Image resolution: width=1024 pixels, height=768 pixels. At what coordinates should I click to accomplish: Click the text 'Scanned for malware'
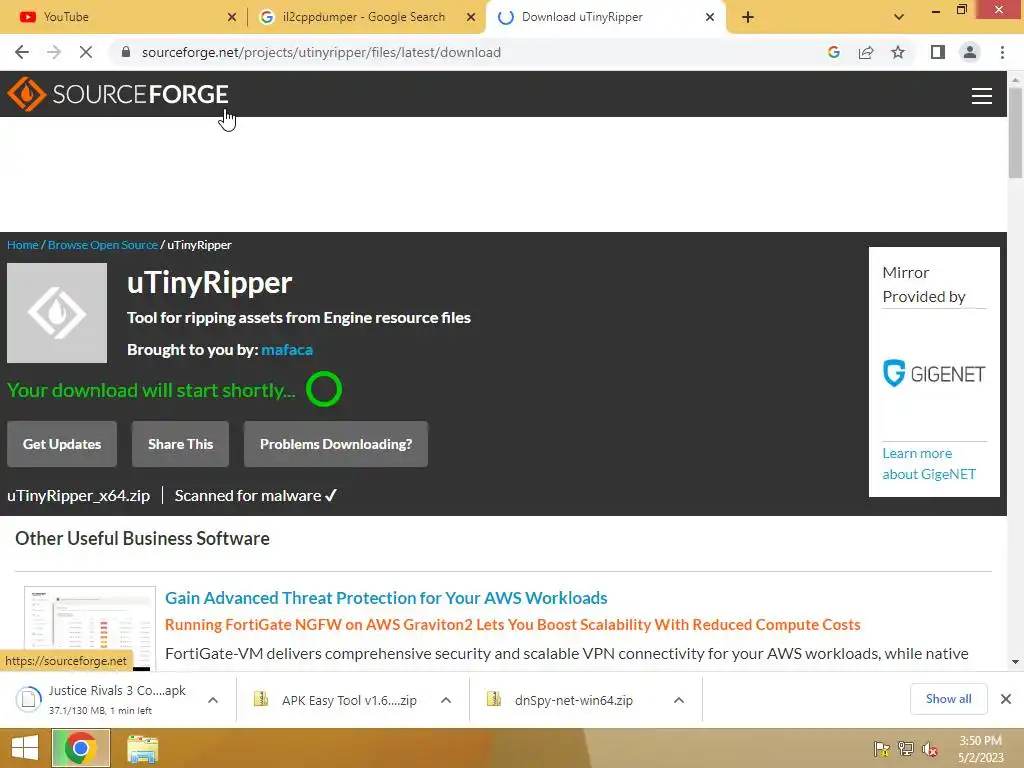click(x=248, y=496)
